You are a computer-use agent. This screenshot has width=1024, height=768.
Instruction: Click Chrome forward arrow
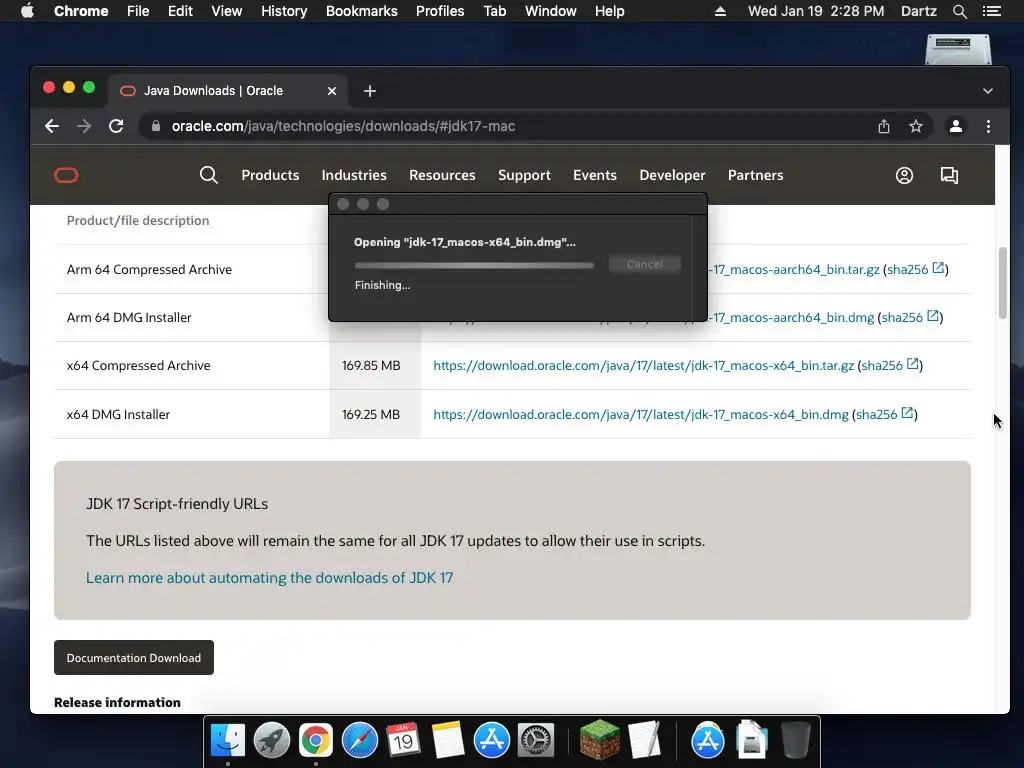click(84, 126)
